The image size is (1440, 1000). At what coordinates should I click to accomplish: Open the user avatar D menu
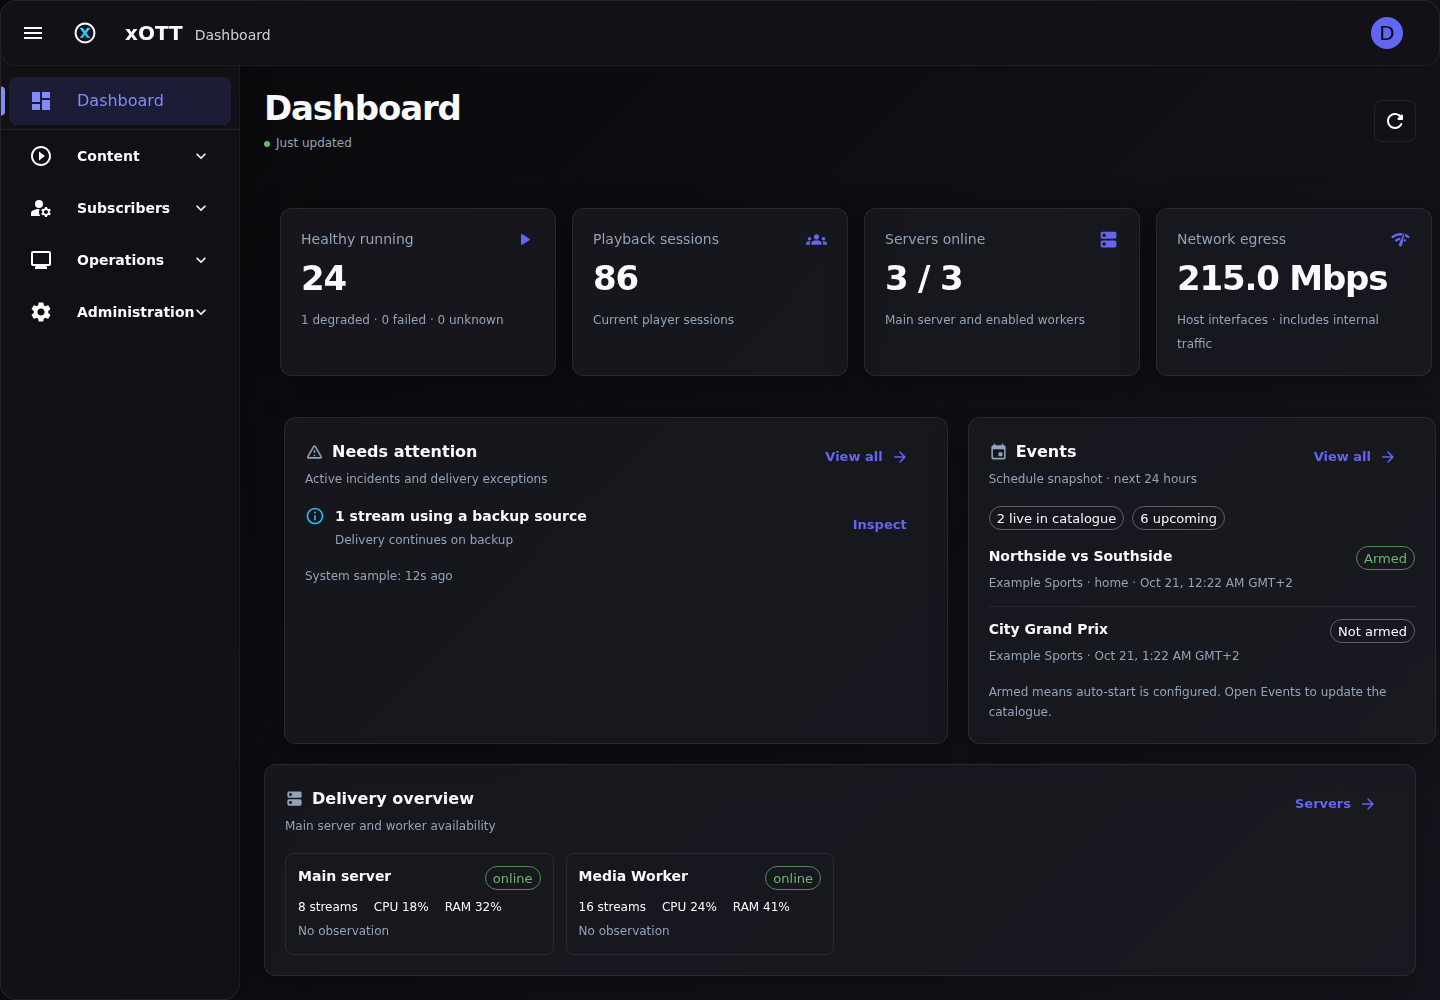point(1387,33)
